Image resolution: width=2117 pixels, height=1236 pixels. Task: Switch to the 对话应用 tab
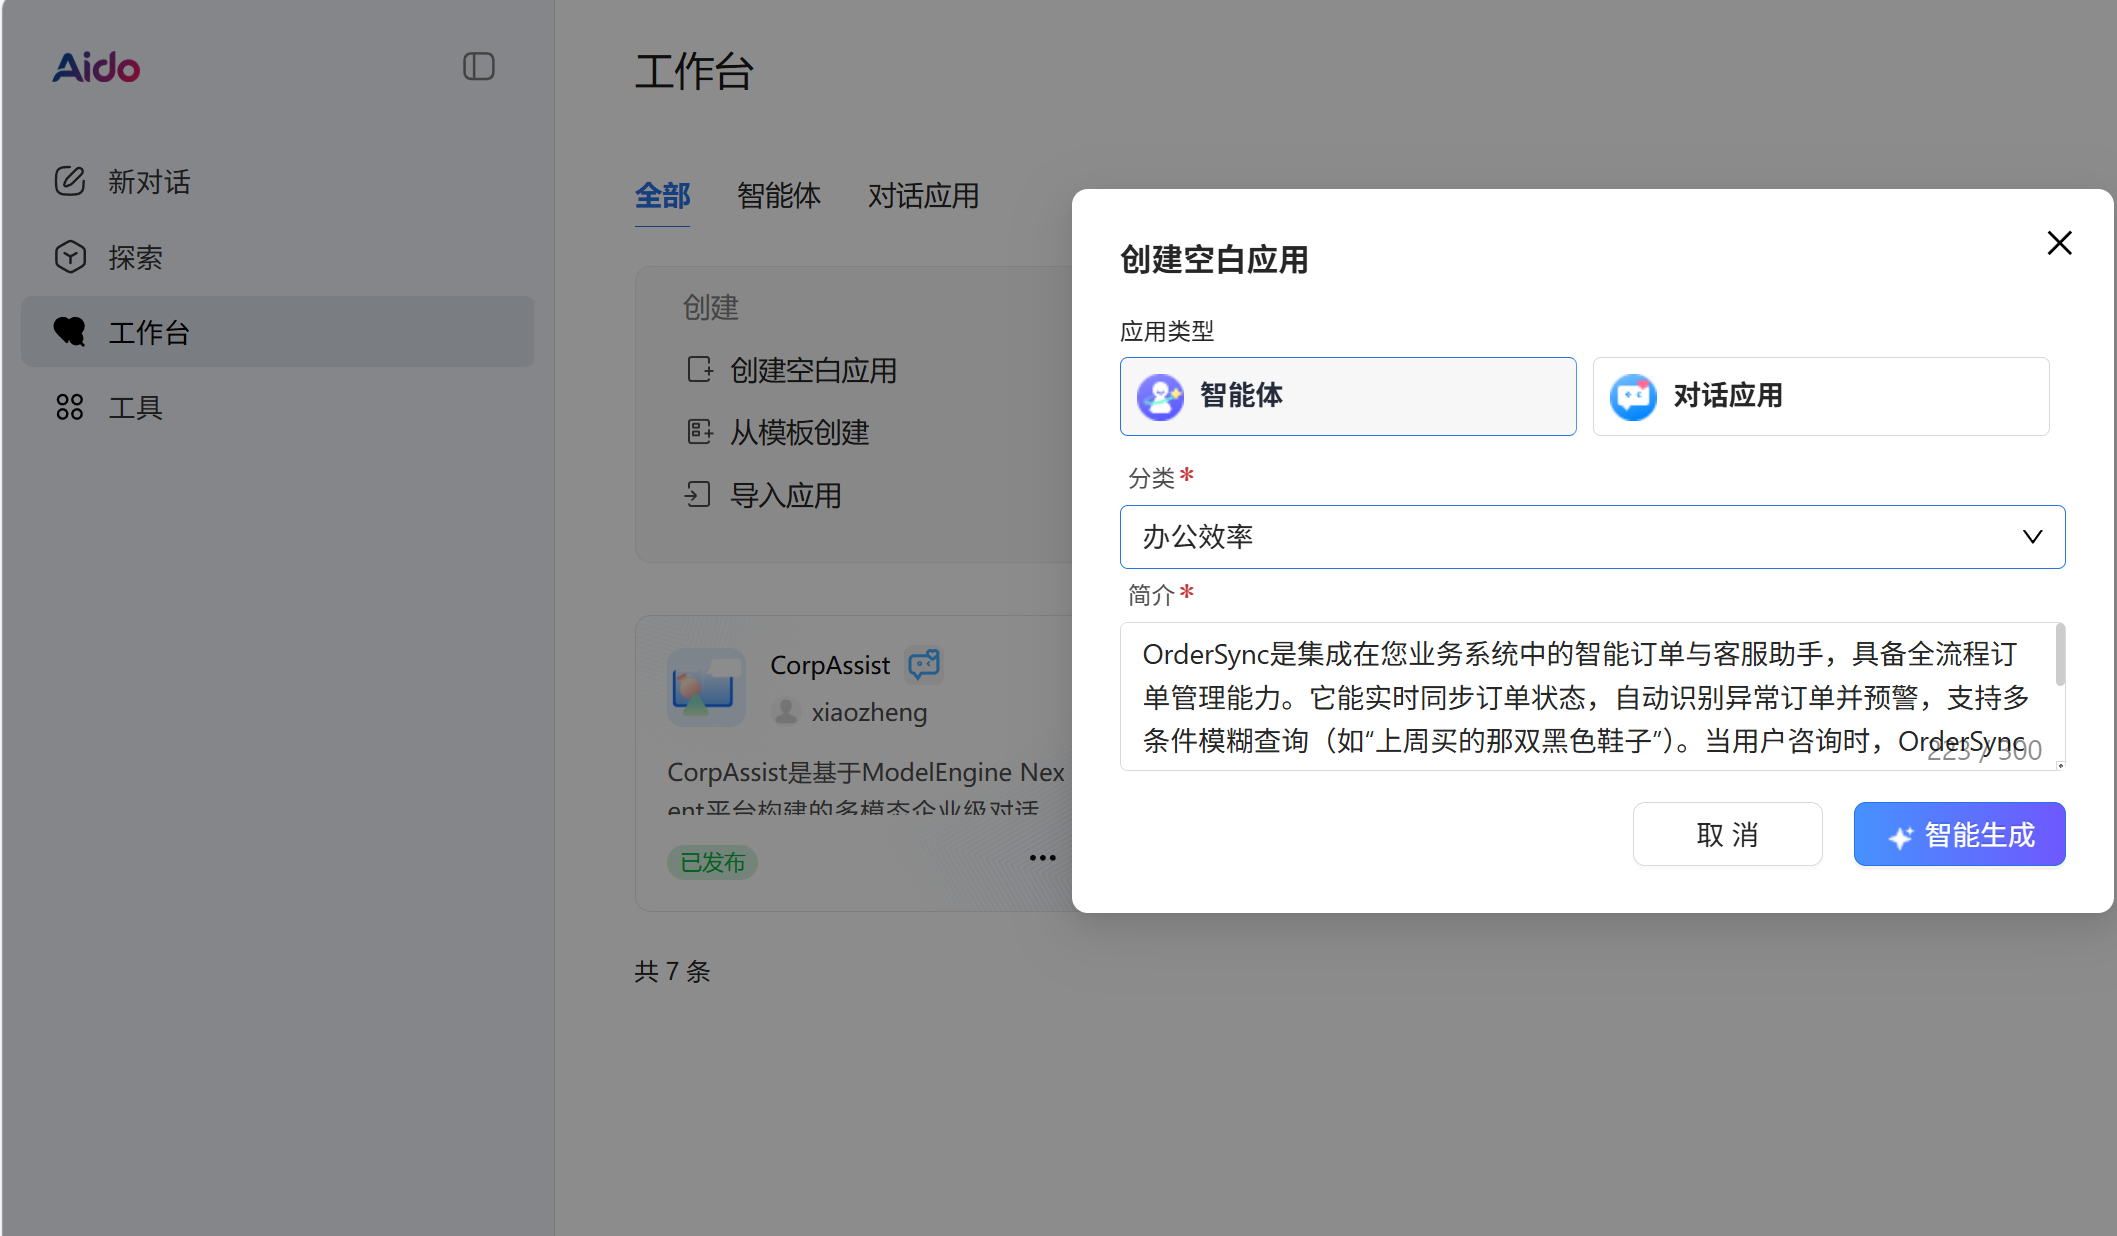(923, 196)
